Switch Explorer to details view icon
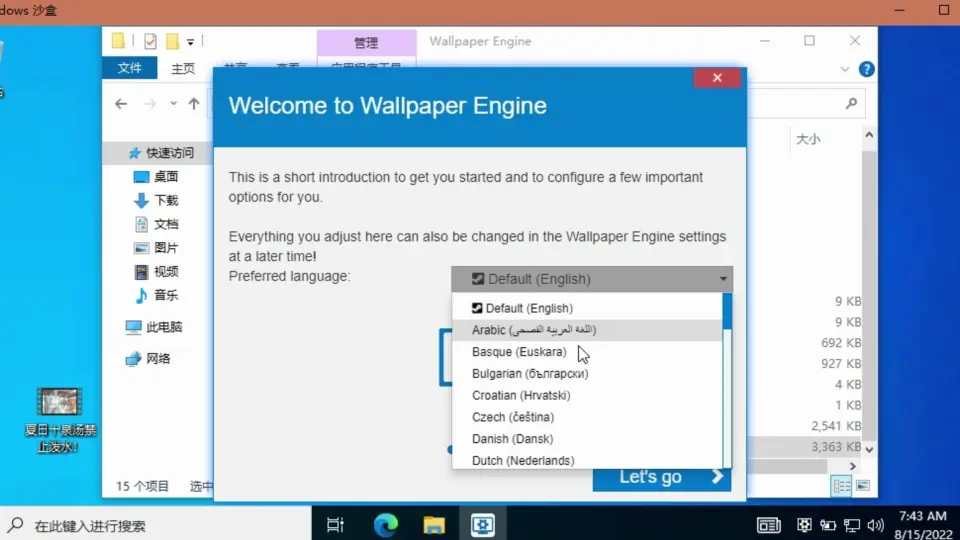960x540 pixels. click(841, 486)
